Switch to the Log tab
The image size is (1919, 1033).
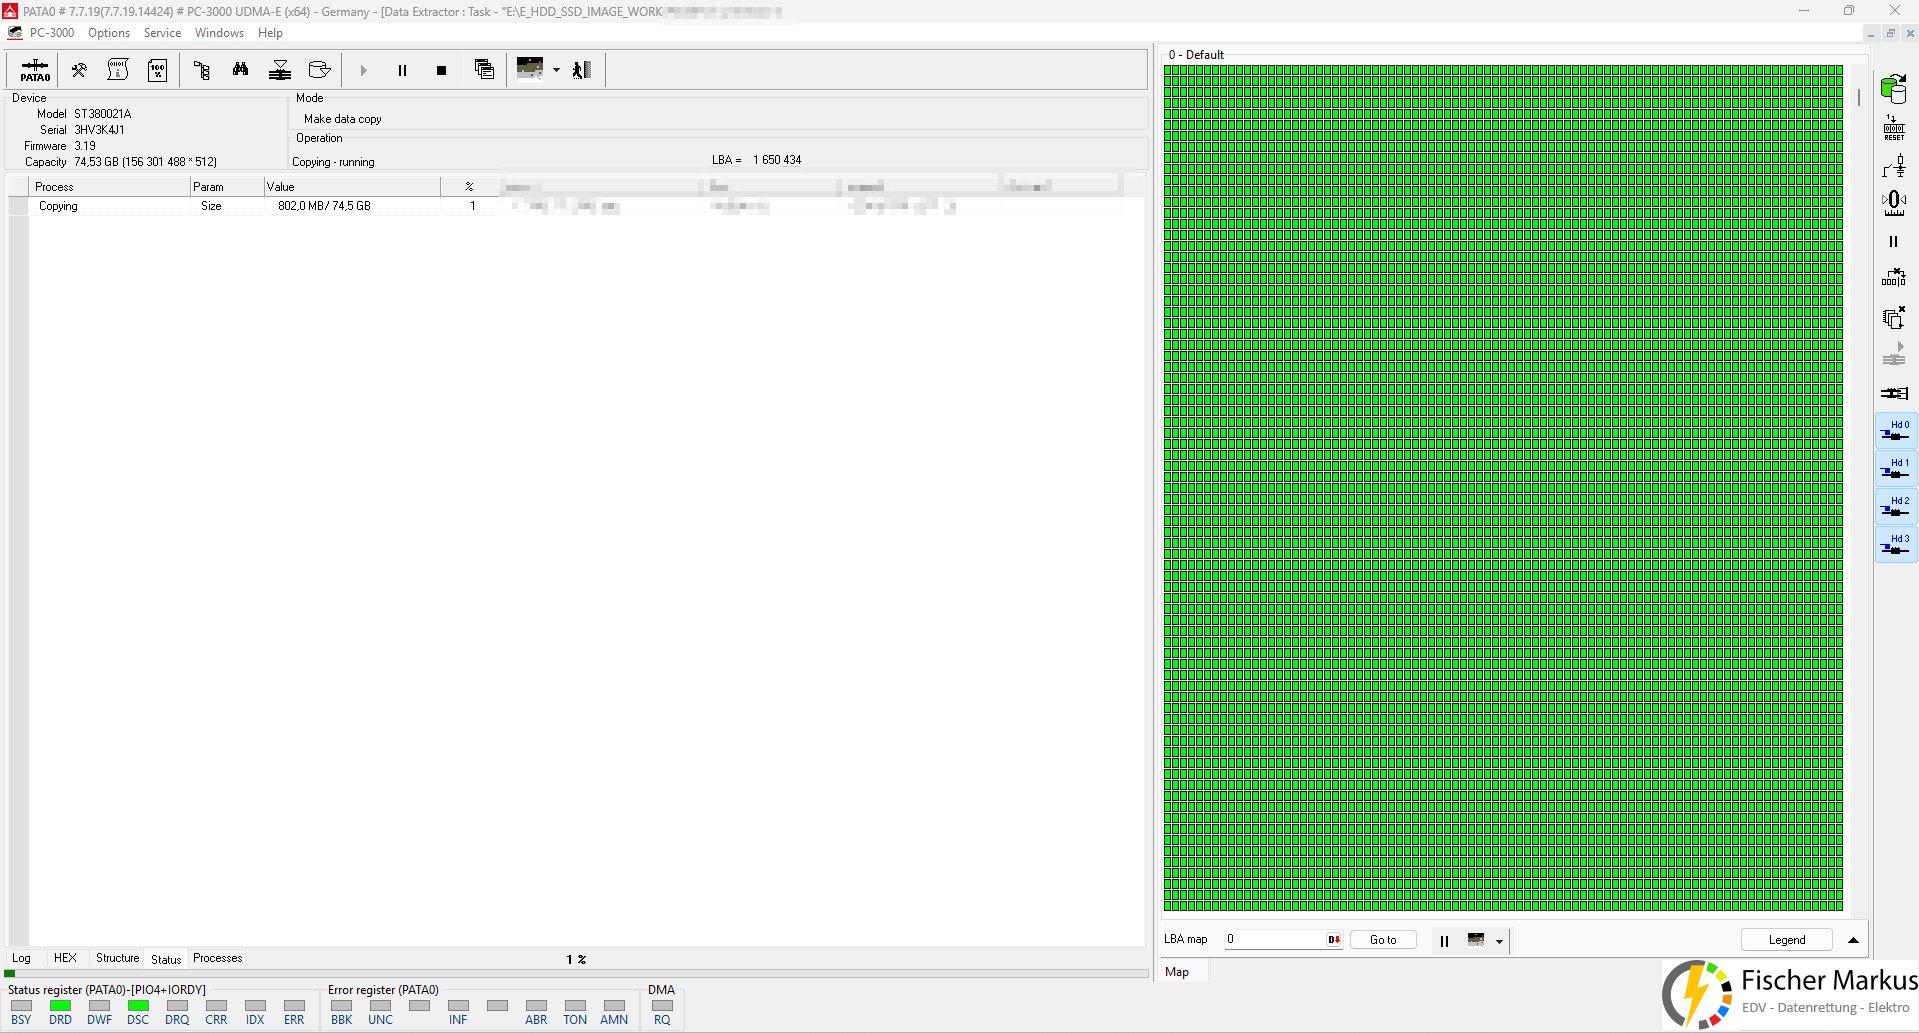tap(21, 958)
